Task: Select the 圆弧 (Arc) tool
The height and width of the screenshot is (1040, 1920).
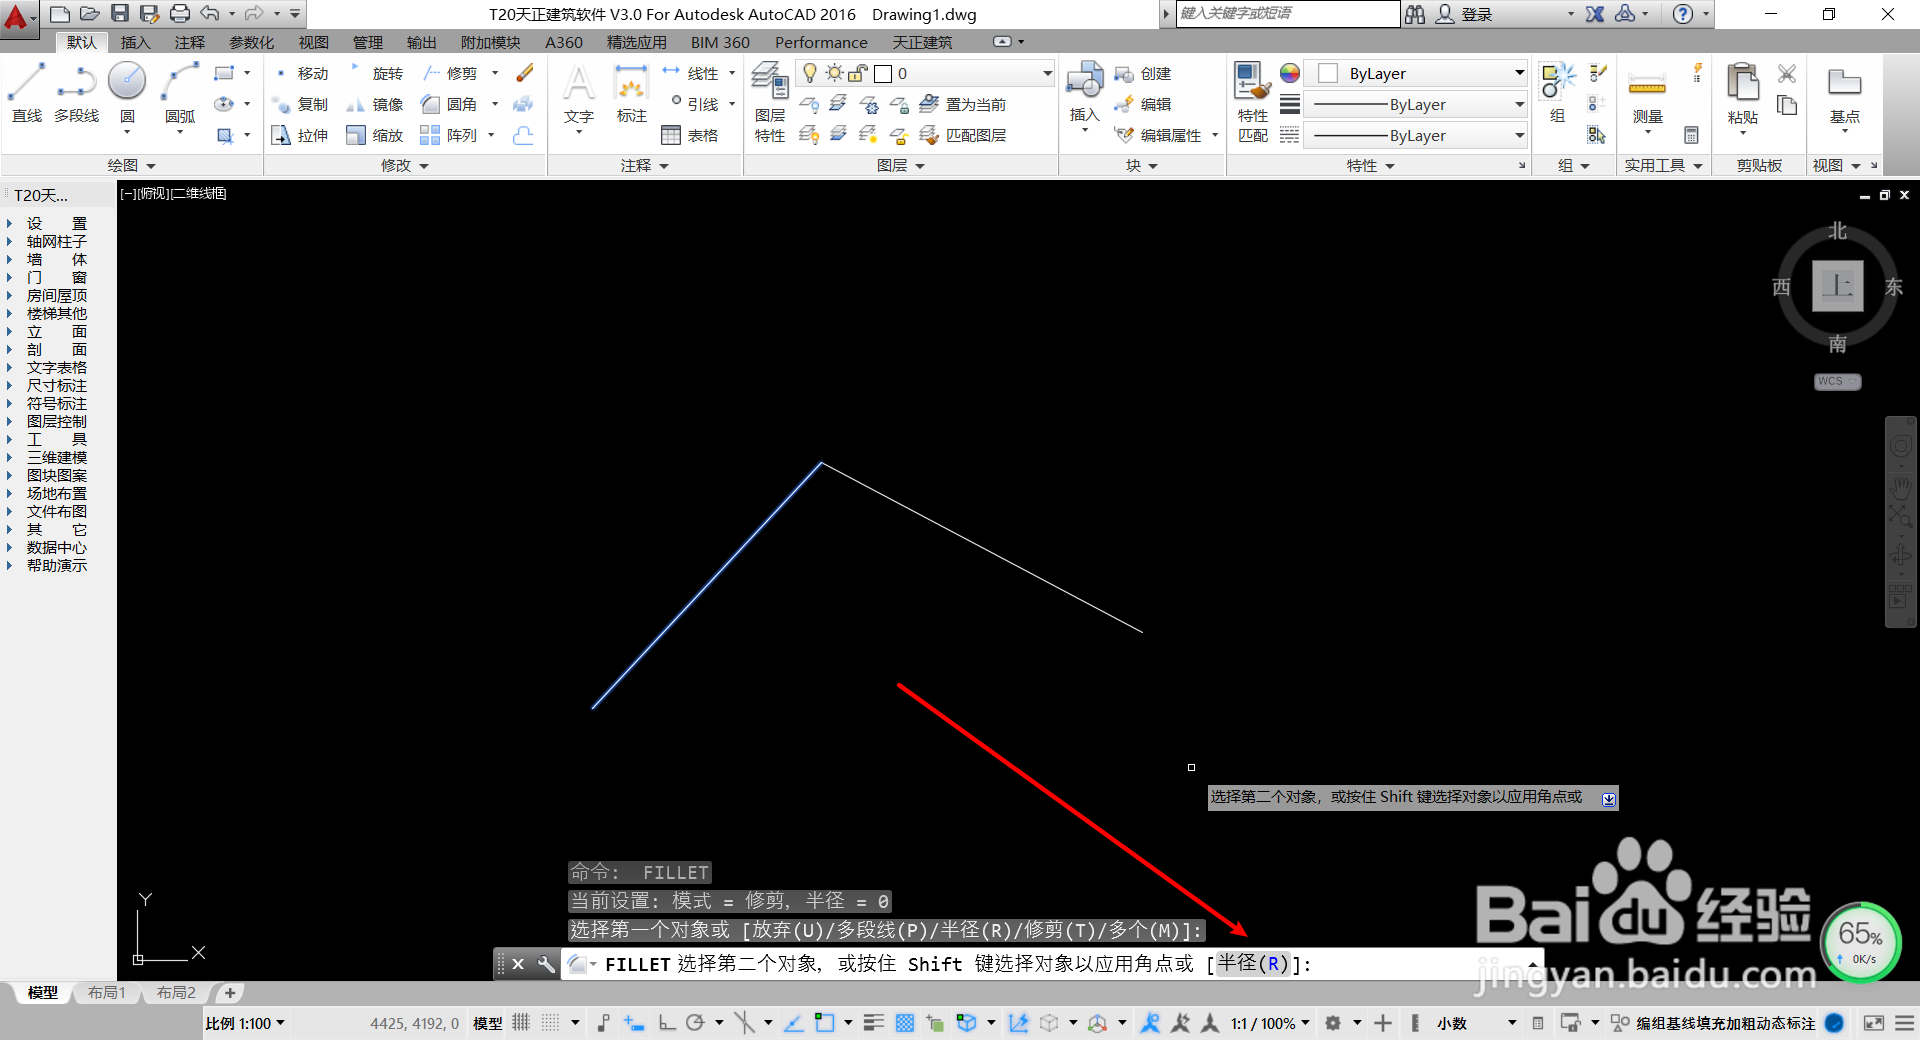Action: coord(180,92)
